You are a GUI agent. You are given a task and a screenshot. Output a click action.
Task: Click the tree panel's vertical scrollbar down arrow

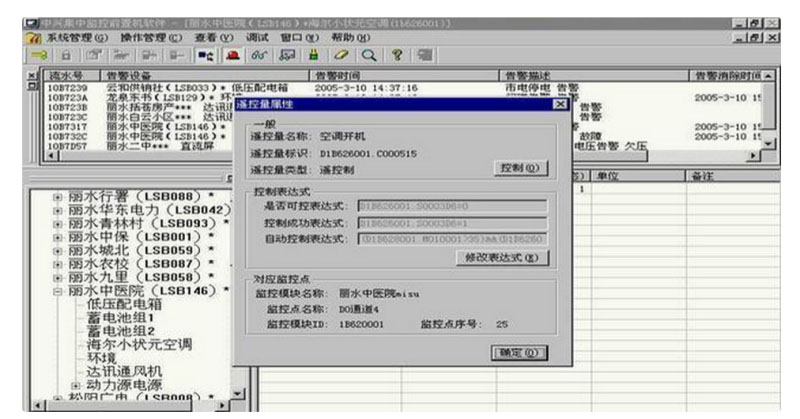click(238, 396)
